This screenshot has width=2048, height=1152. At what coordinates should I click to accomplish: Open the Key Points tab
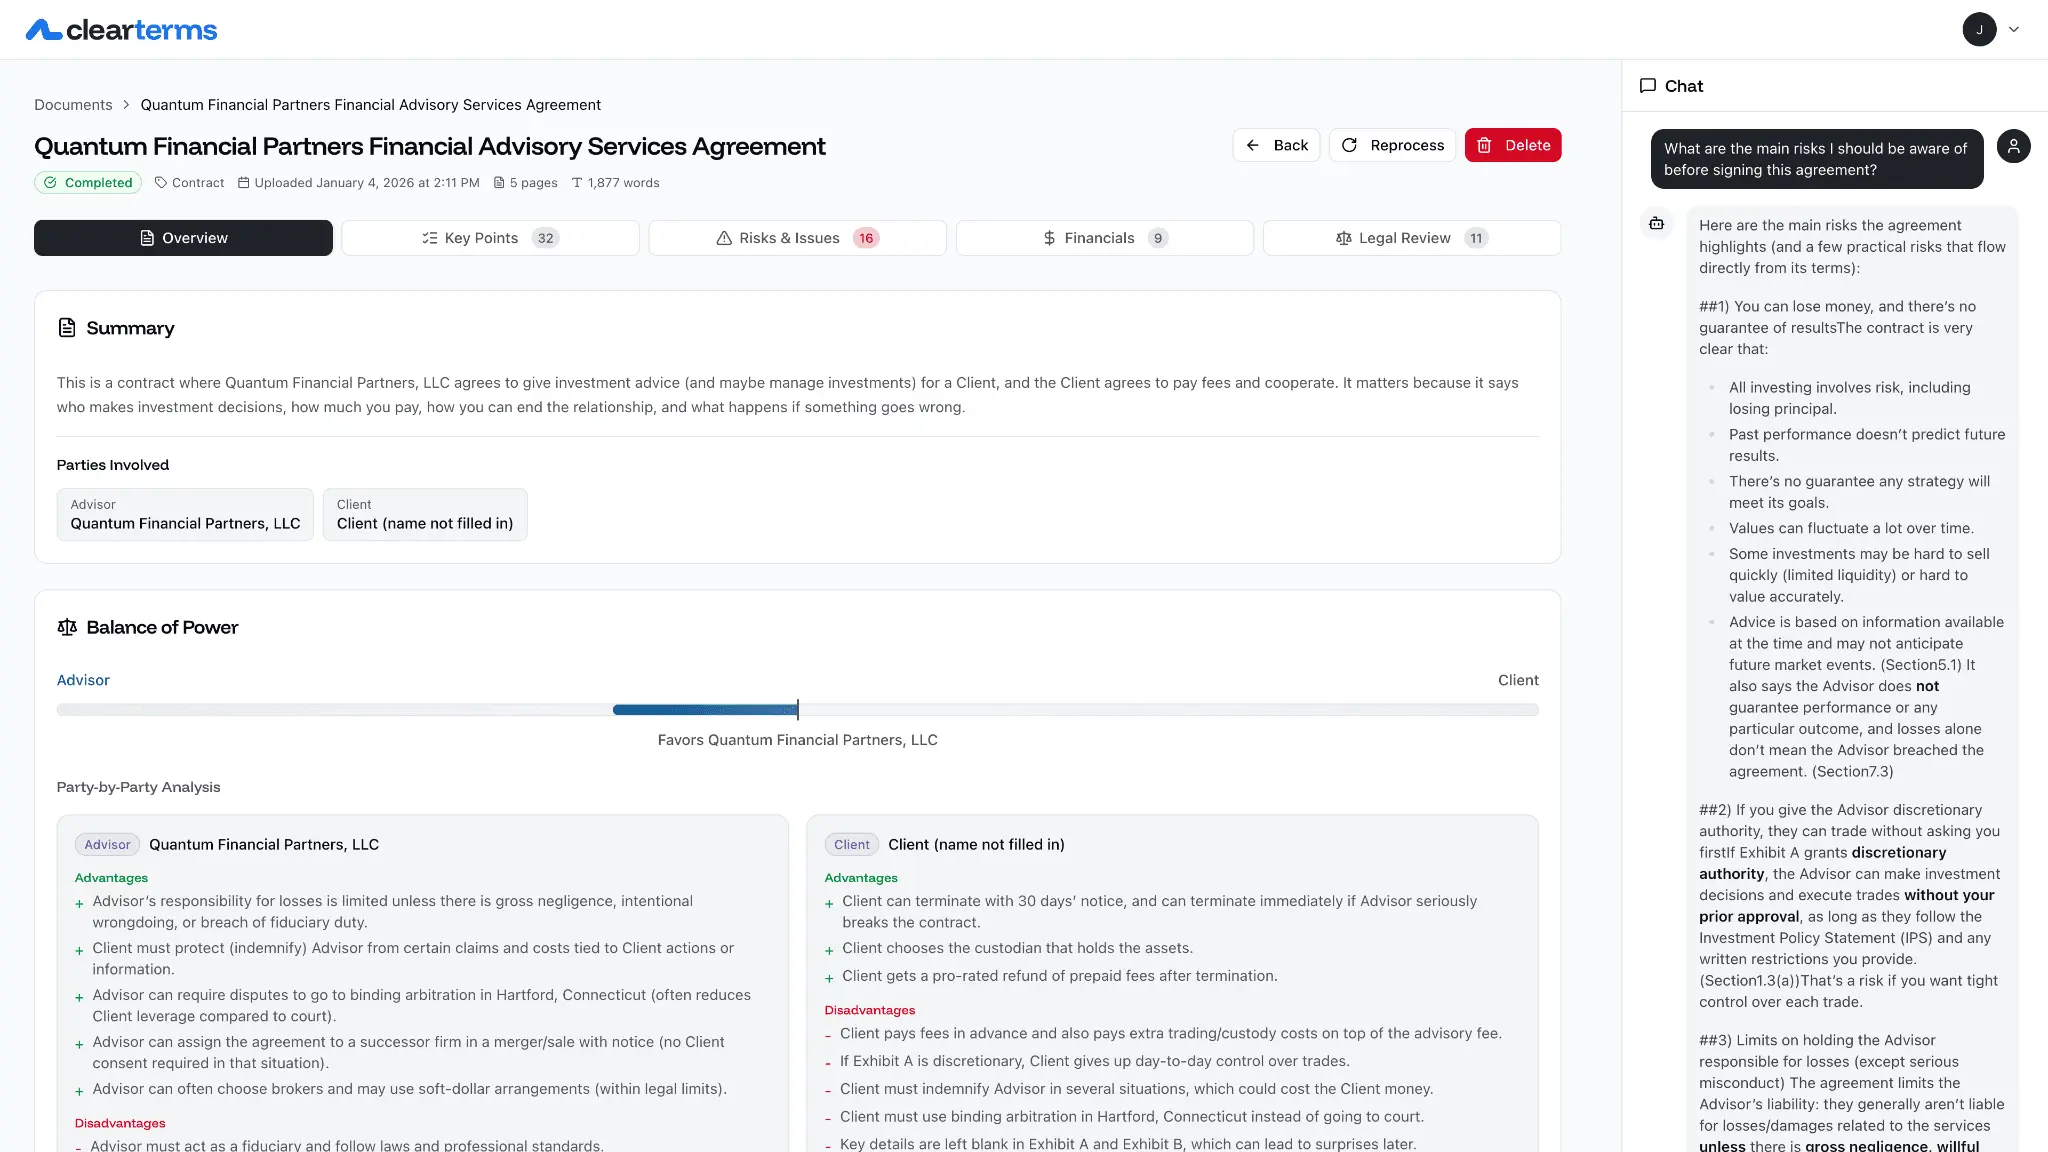point(490,238)
